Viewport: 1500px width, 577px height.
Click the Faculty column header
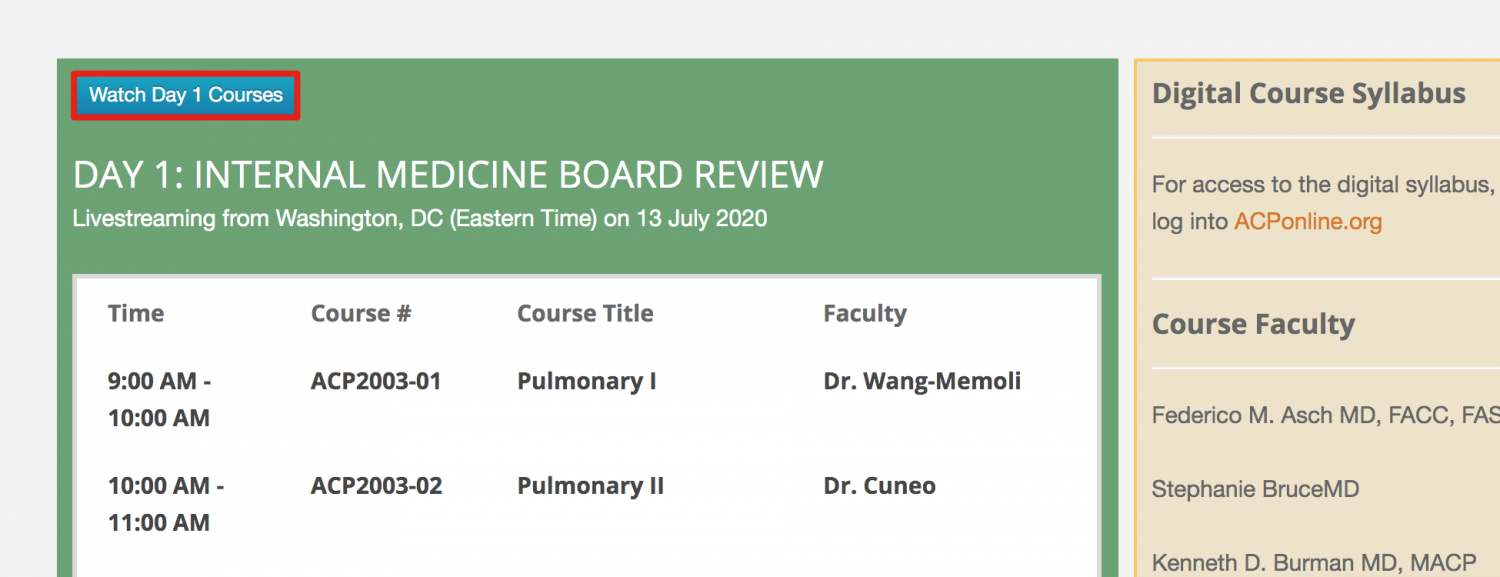865,313
